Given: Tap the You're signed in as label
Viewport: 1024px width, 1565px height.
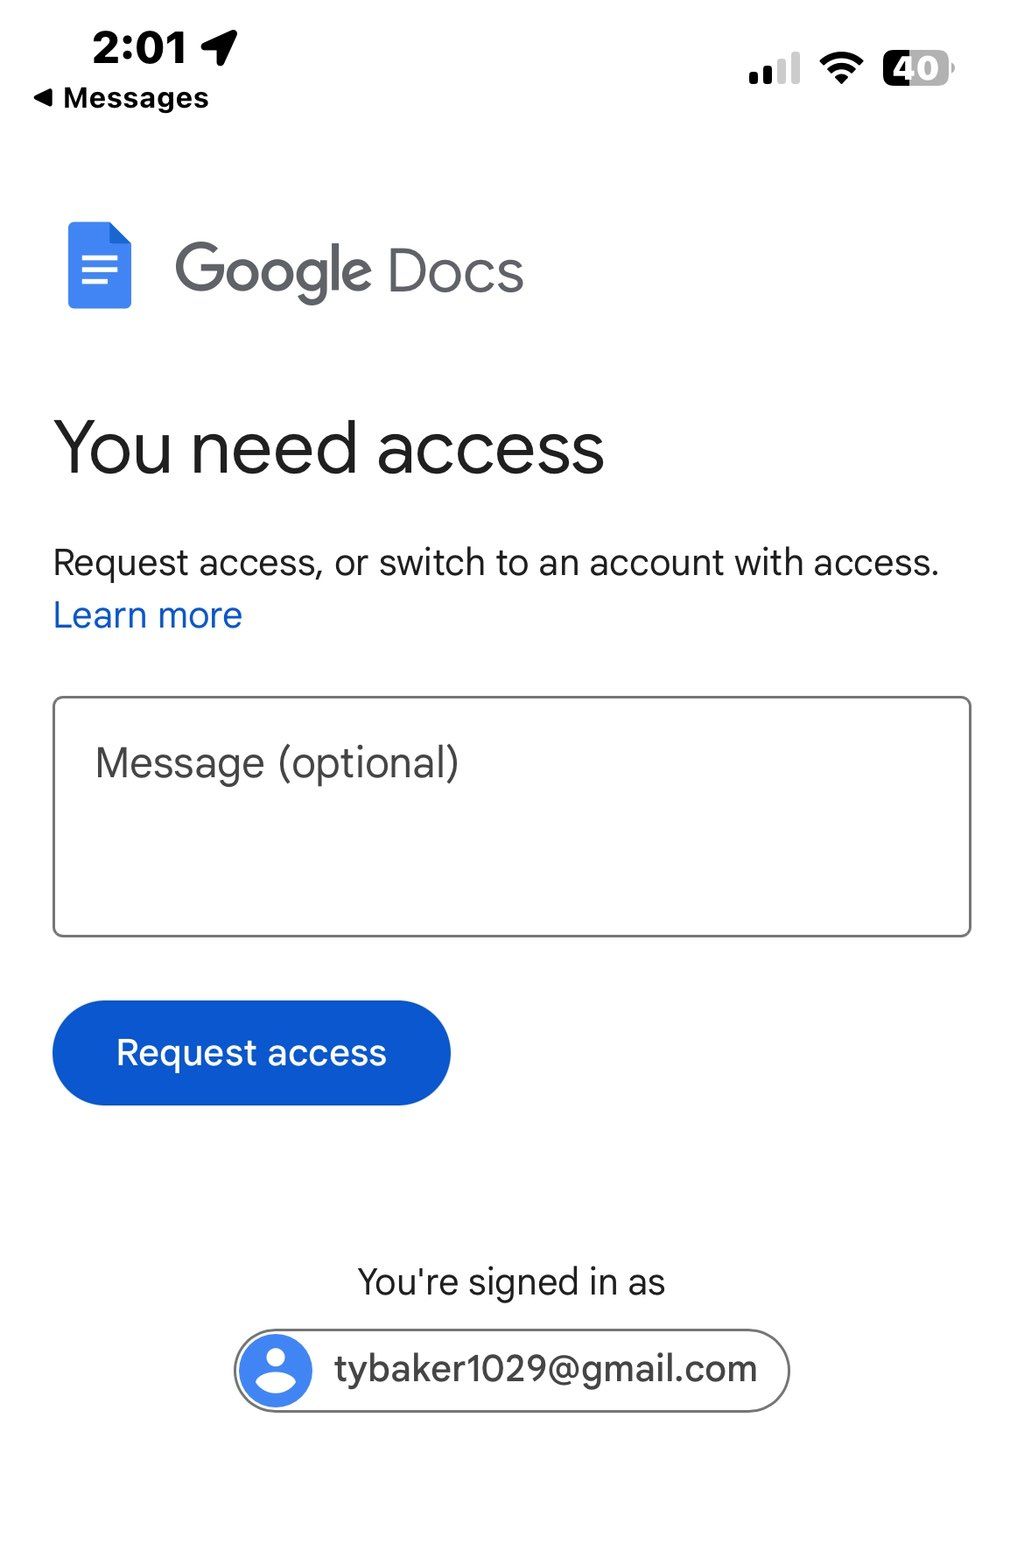Looking at the screenshot, I should pos(512,1282).
